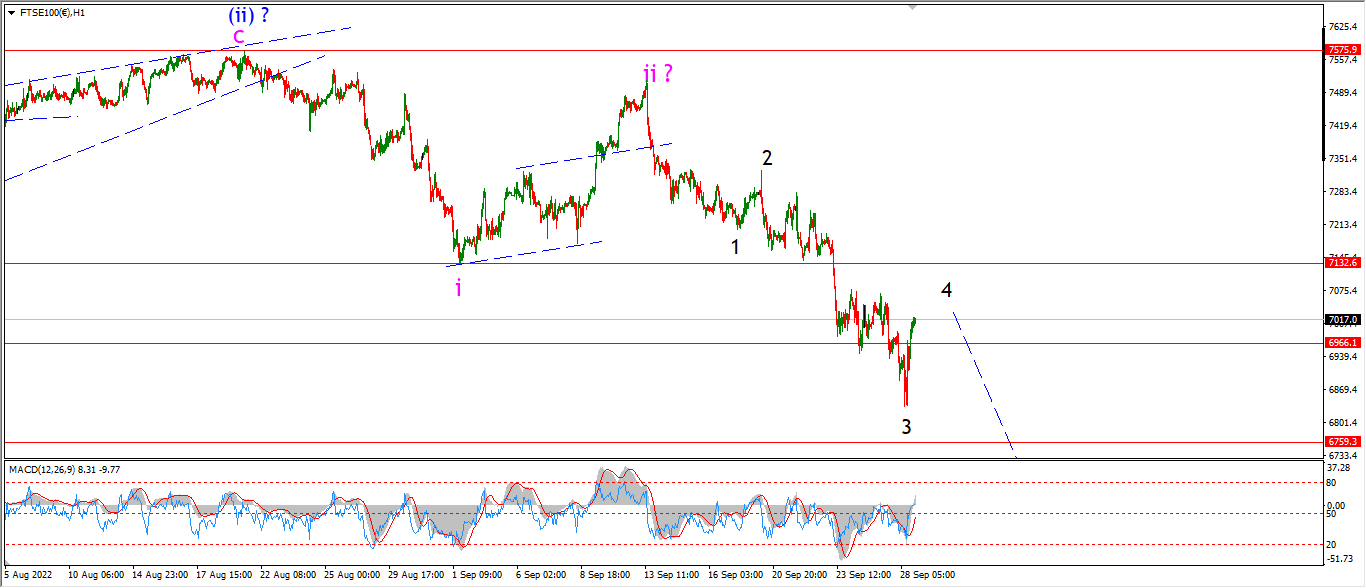
Task: Click the 6966.1 red price tag
Action: pos(1342,342)
